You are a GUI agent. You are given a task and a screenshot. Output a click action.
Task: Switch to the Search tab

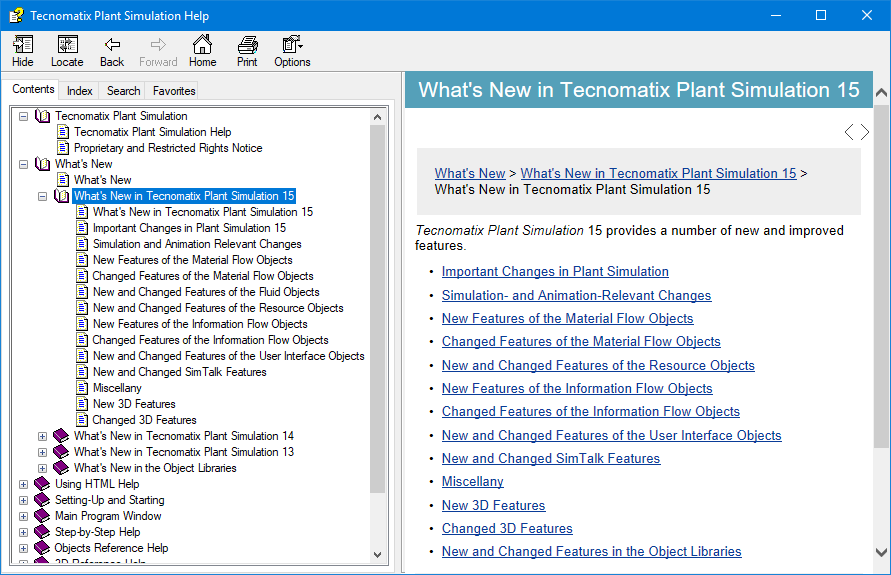coord(123,91)
